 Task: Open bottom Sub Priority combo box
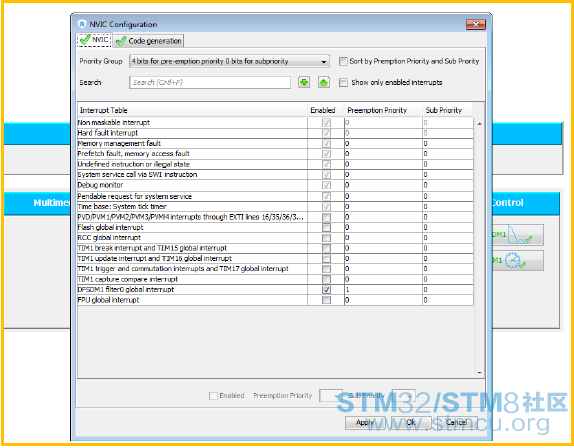[x=403, y=396]
